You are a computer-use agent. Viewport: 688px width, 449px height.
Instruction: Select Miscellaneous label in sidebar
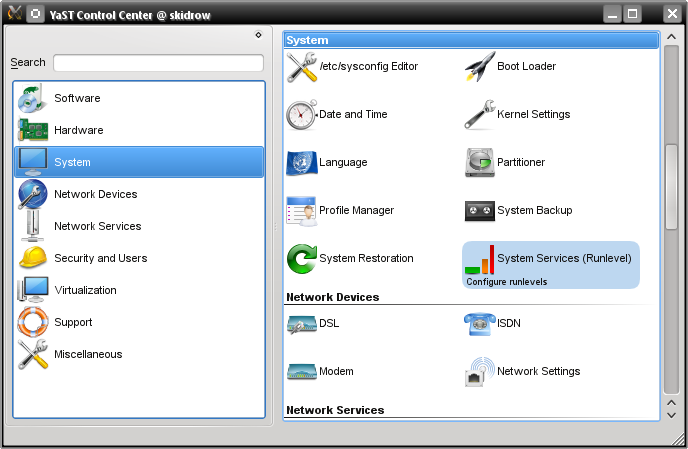click(x=88, y=354)
